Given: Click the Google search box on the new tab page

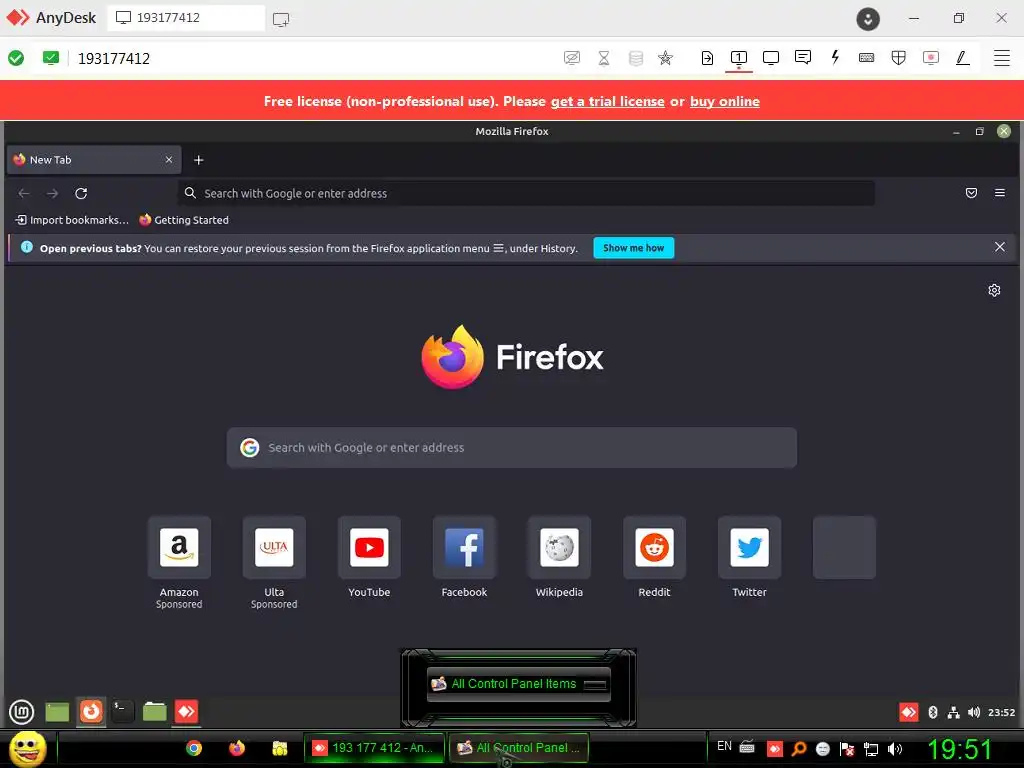Looking at the screenshot, I should tap(511, 447).
